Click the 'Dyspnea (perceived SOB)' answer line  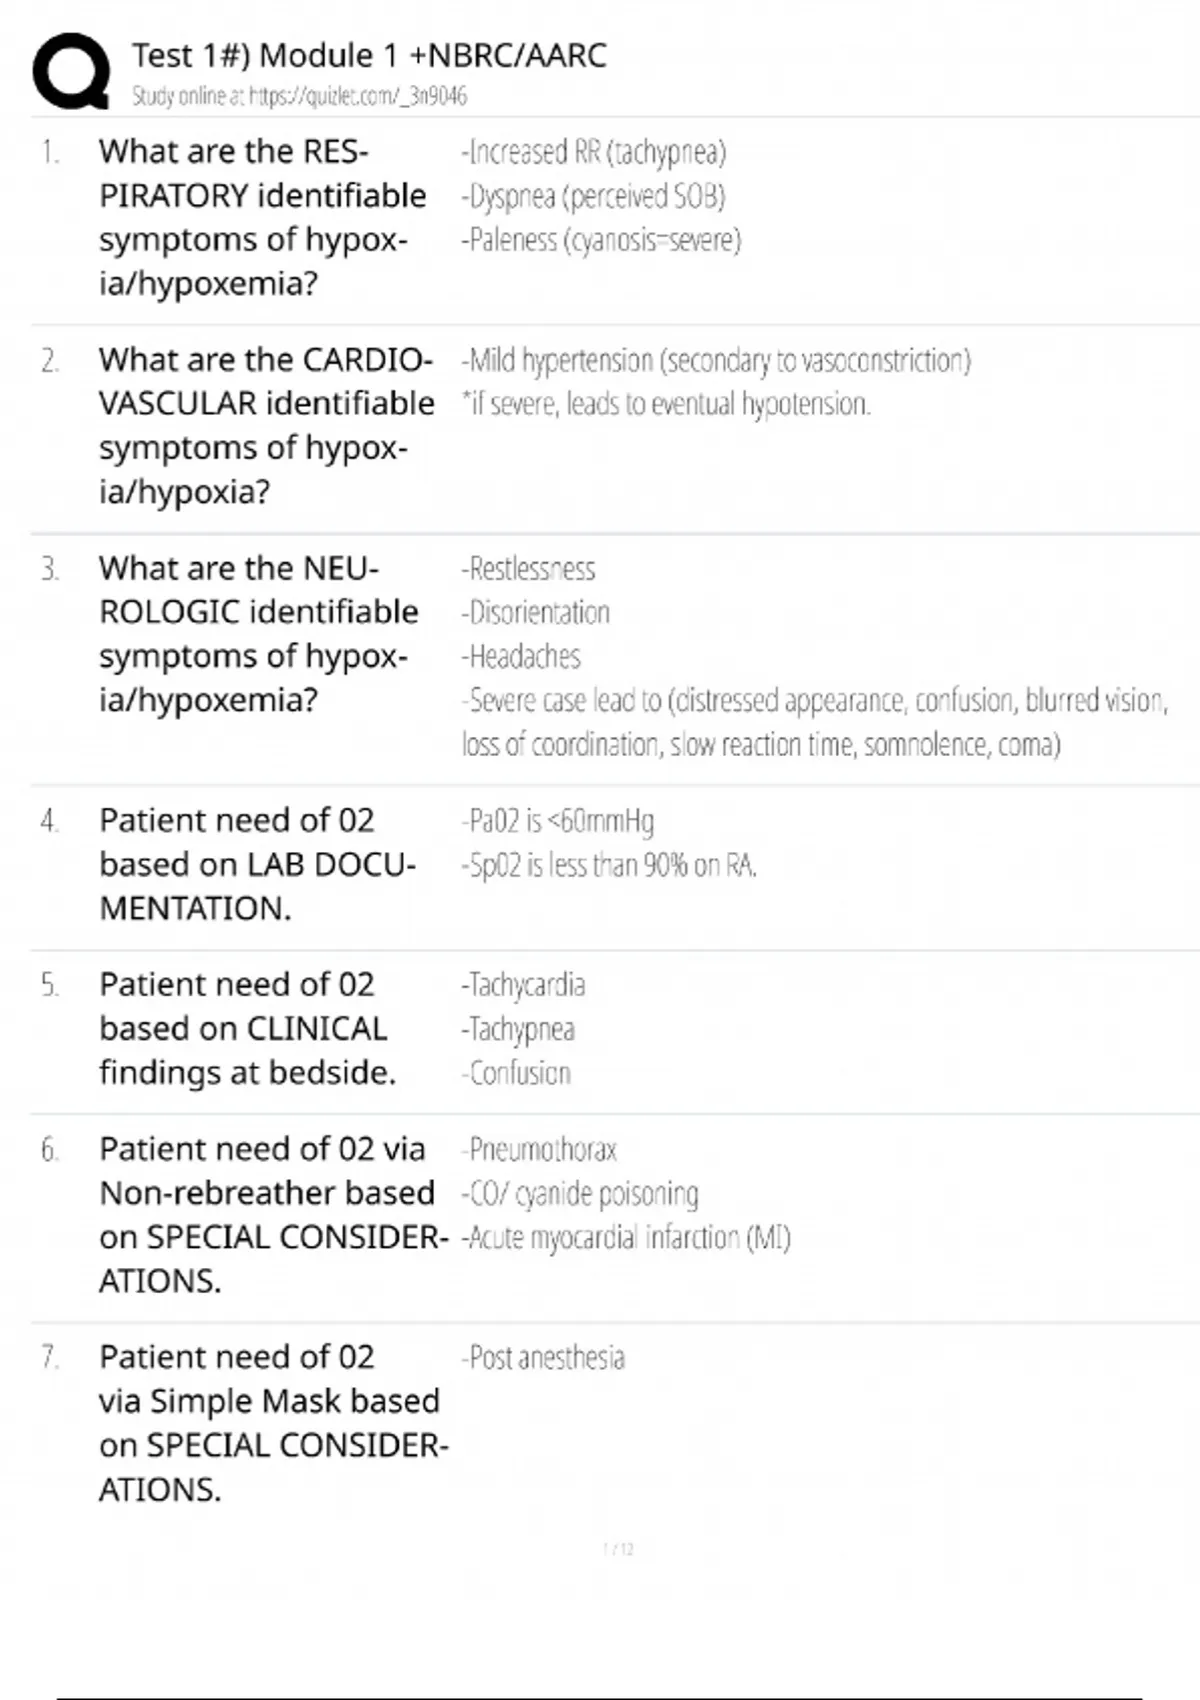(593, 196)
